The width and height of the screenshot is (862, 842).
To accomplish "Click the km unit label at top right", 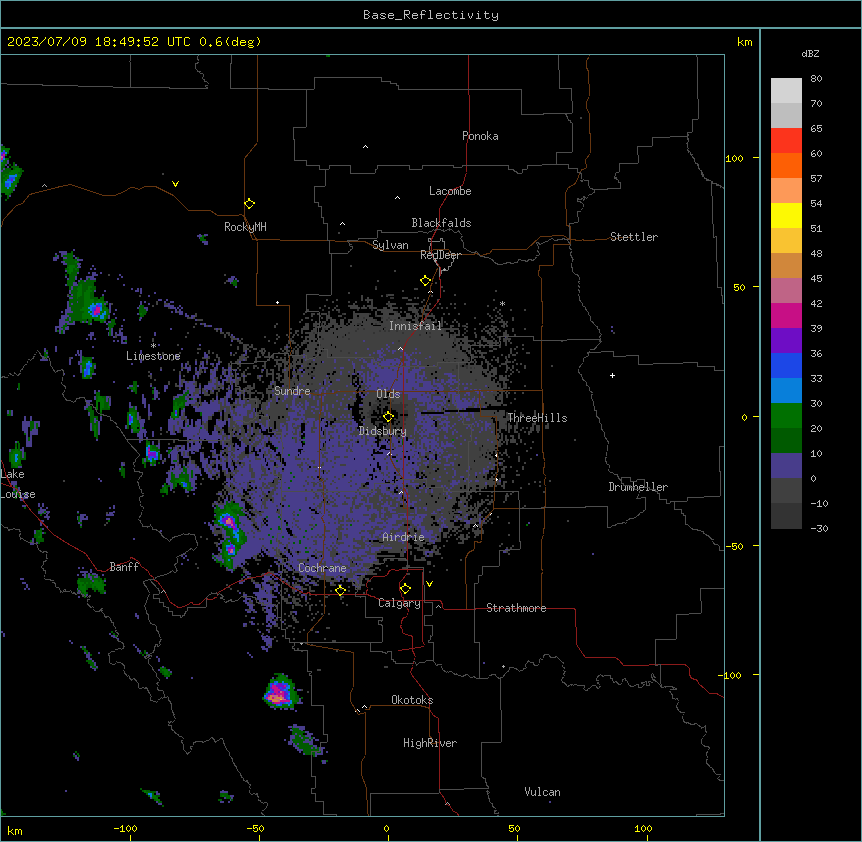I will click(x=745, y=42).
